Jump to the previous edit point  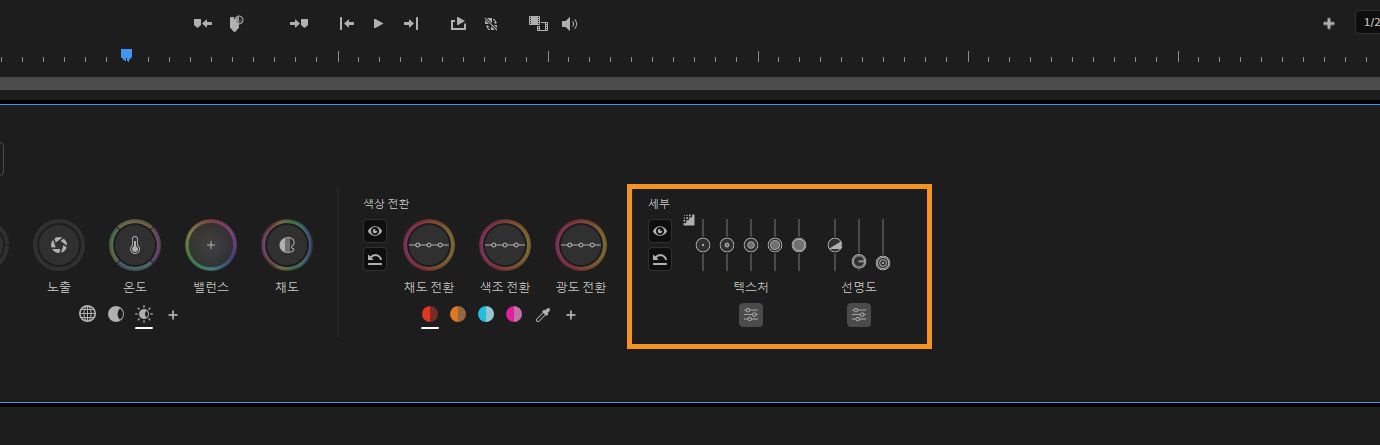(347, 23)
